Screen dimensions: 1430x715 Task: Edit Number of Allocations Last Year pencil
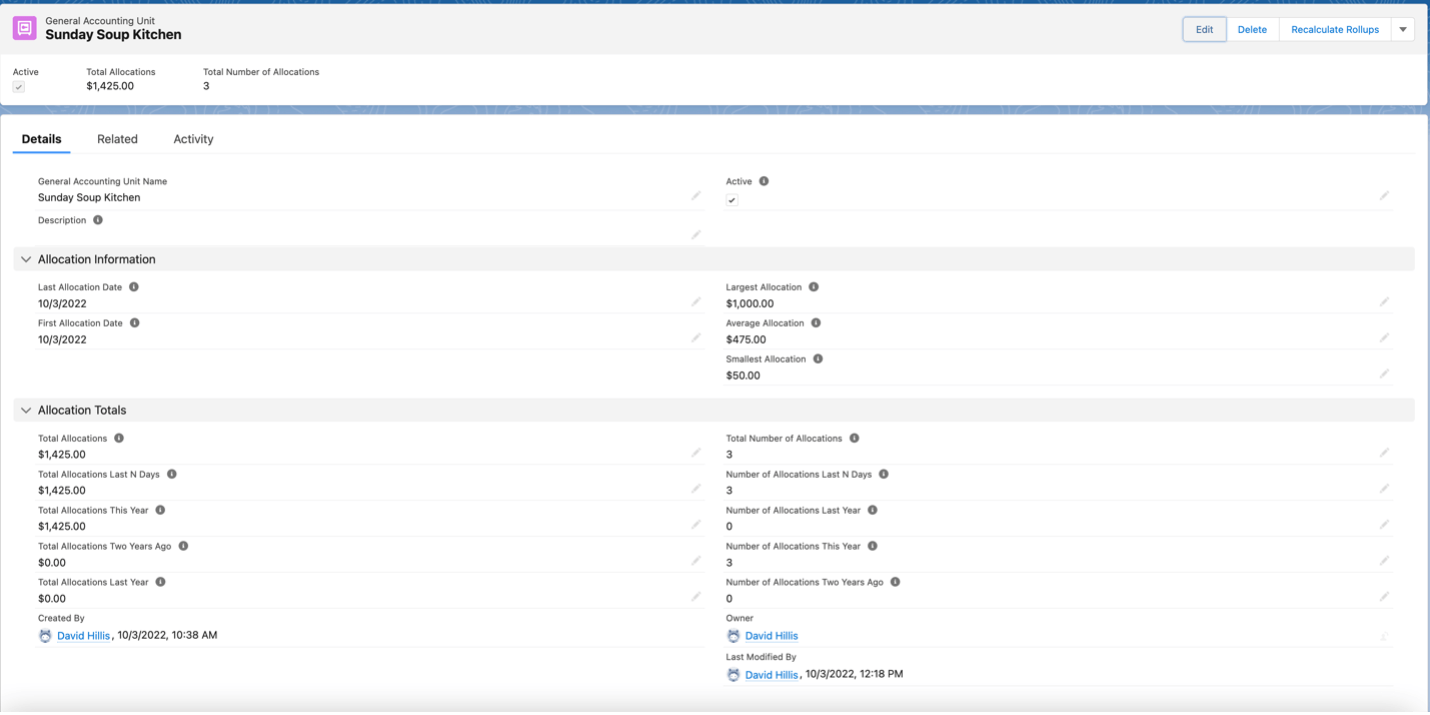tap(1384, 525)
